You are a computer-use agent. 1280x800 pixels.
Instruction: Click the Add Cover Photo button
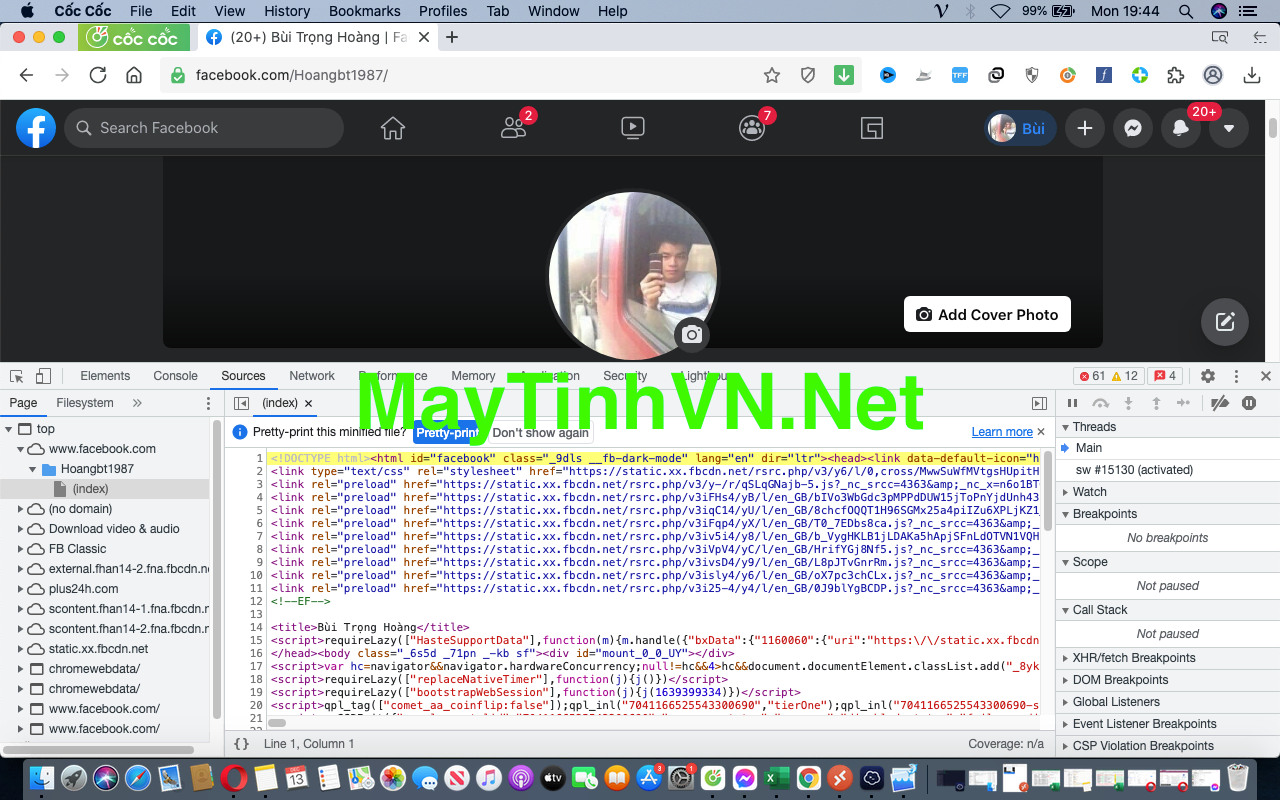click(x=987, y=314)
